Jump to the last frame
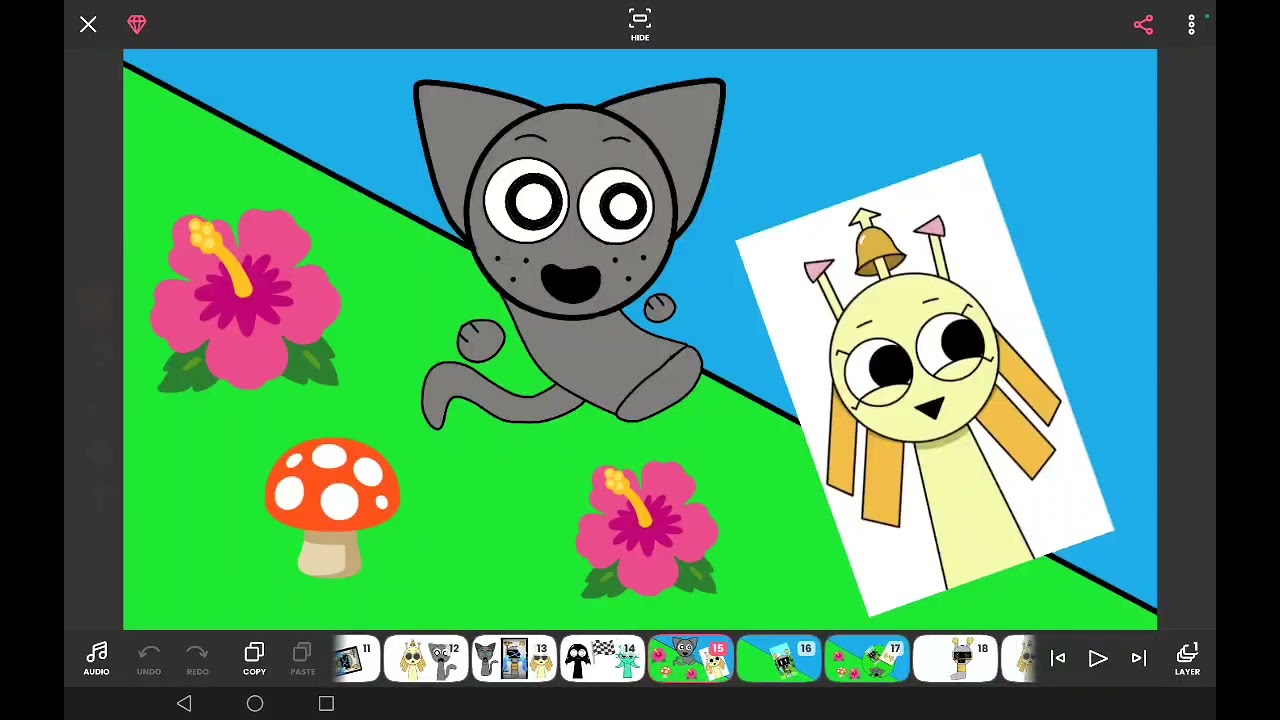The image size is (1280, 720). click(1138, 658)
